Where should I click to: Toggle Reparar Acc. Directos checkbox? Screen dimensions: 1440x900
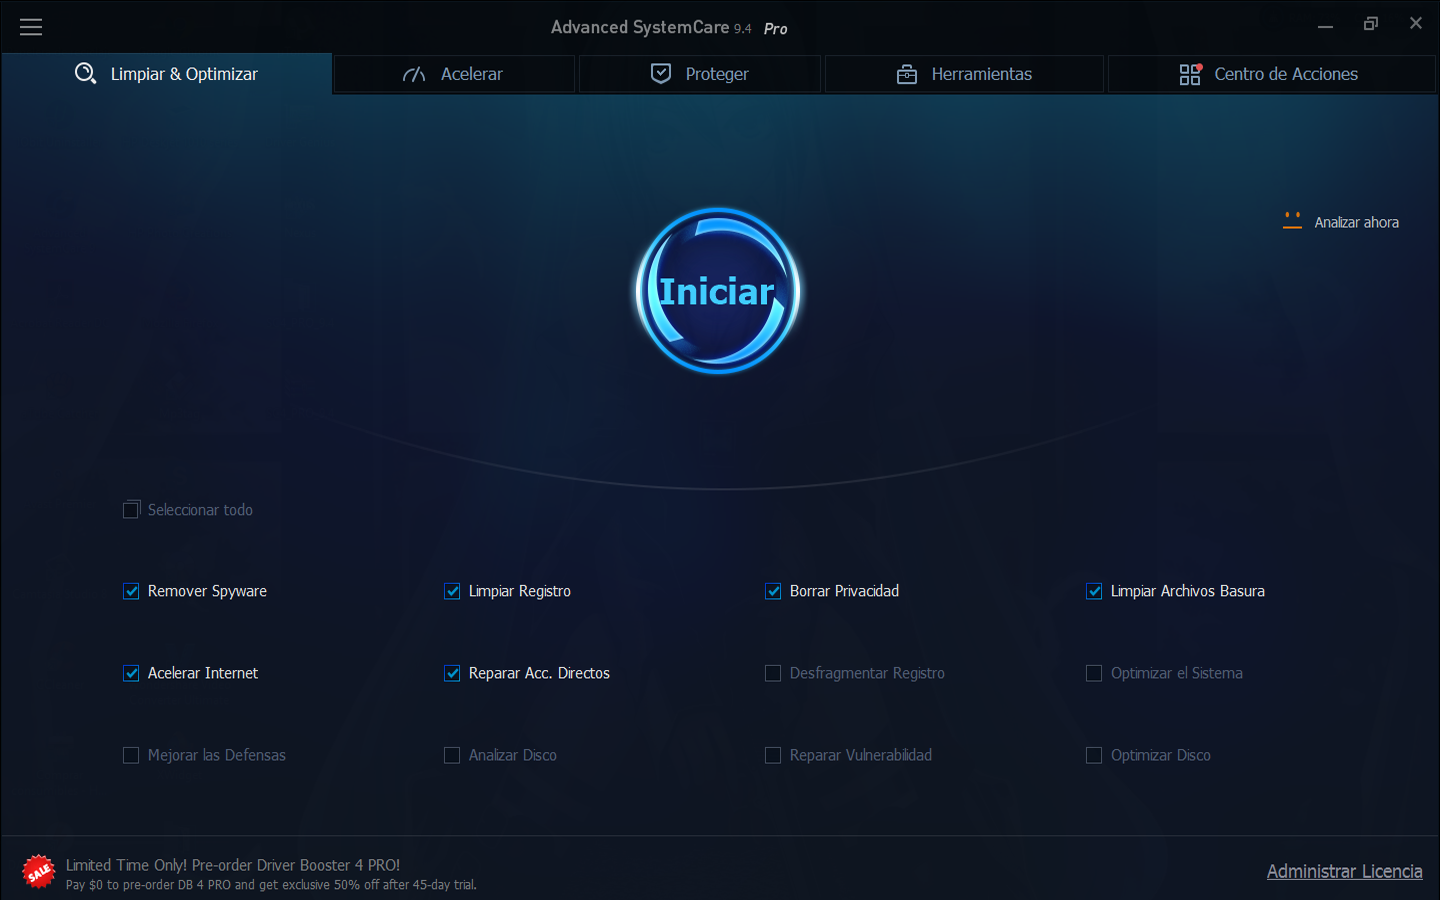coord(452,673)
